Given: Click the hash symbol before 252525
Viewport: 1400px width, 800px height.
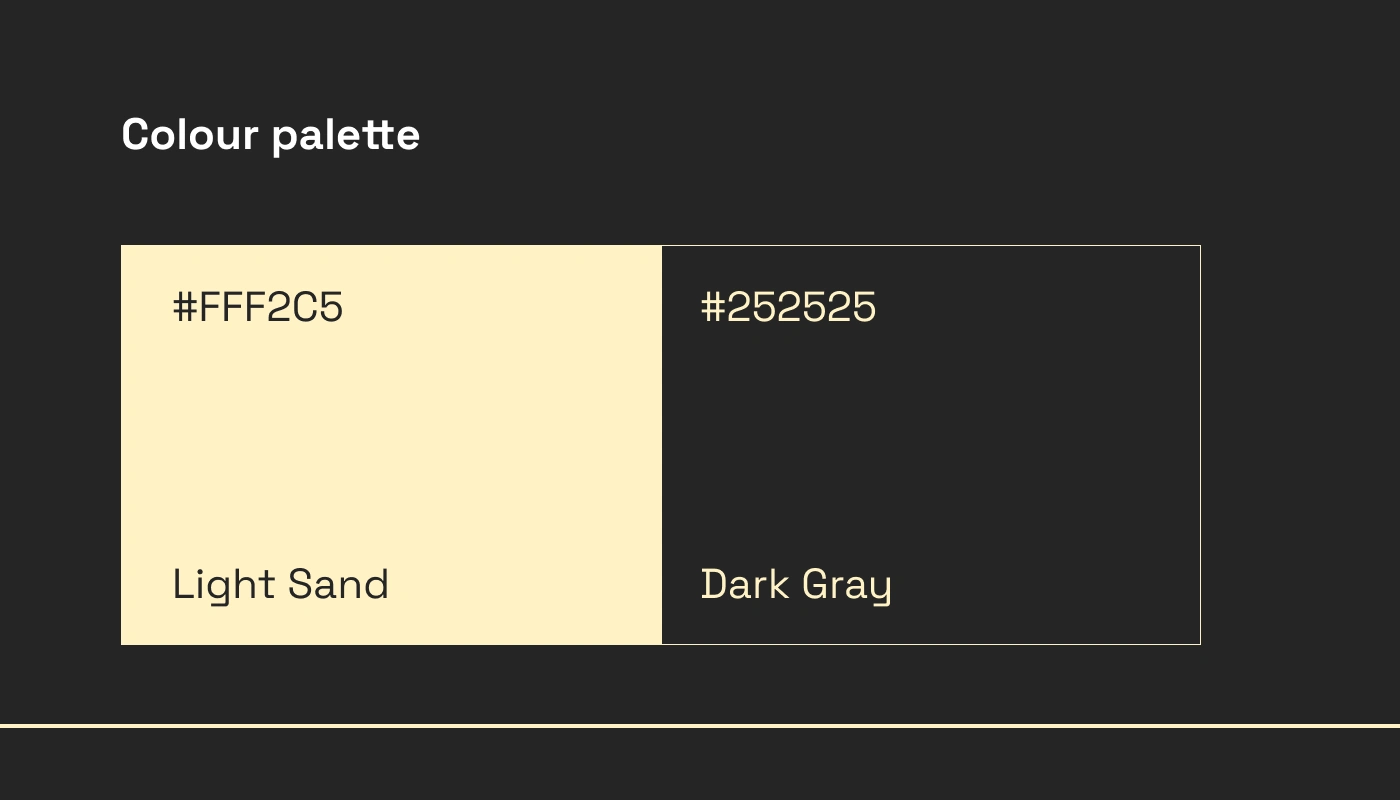Looking at the screenshot, I should point(712,307).
